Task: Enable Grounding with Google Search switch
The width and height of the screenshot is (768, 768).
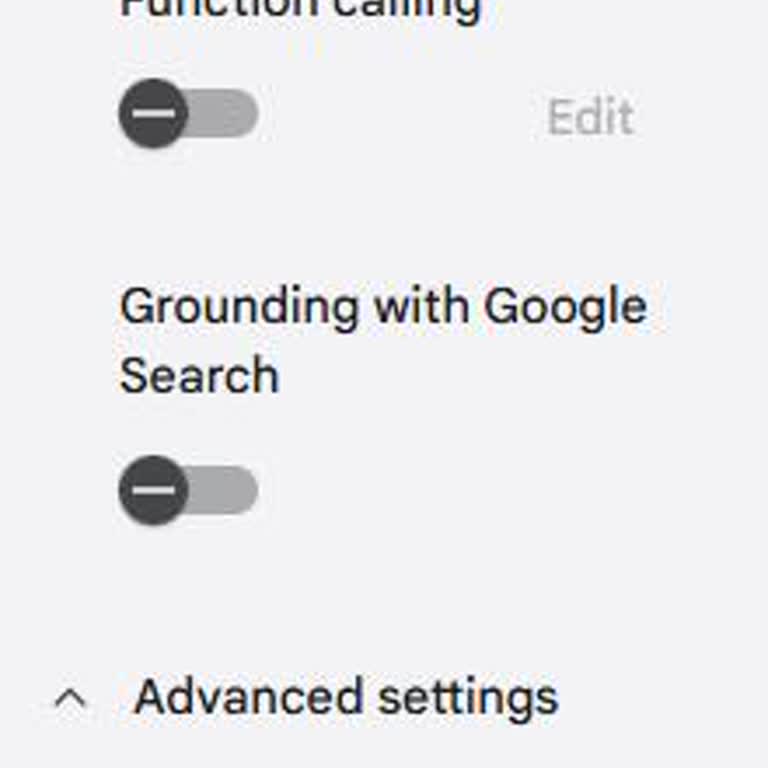Action: (188, 490)
